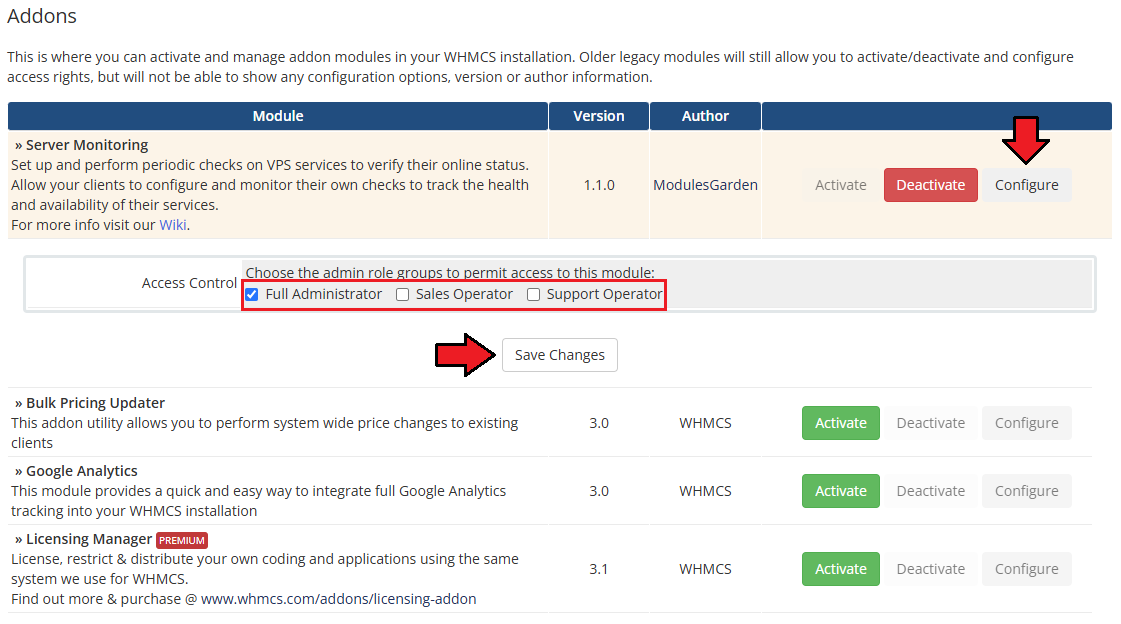Click Deactivate in Google Analytics row

point(930,491)
